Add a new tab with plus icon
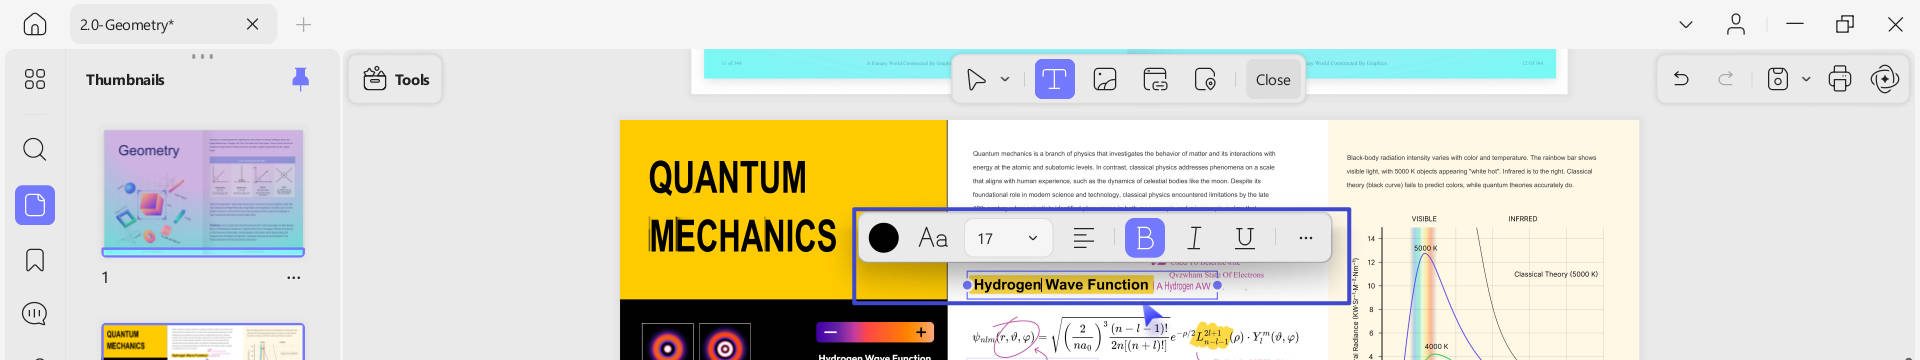Screen dimensions: 1920x360 [x=304, y=24]
